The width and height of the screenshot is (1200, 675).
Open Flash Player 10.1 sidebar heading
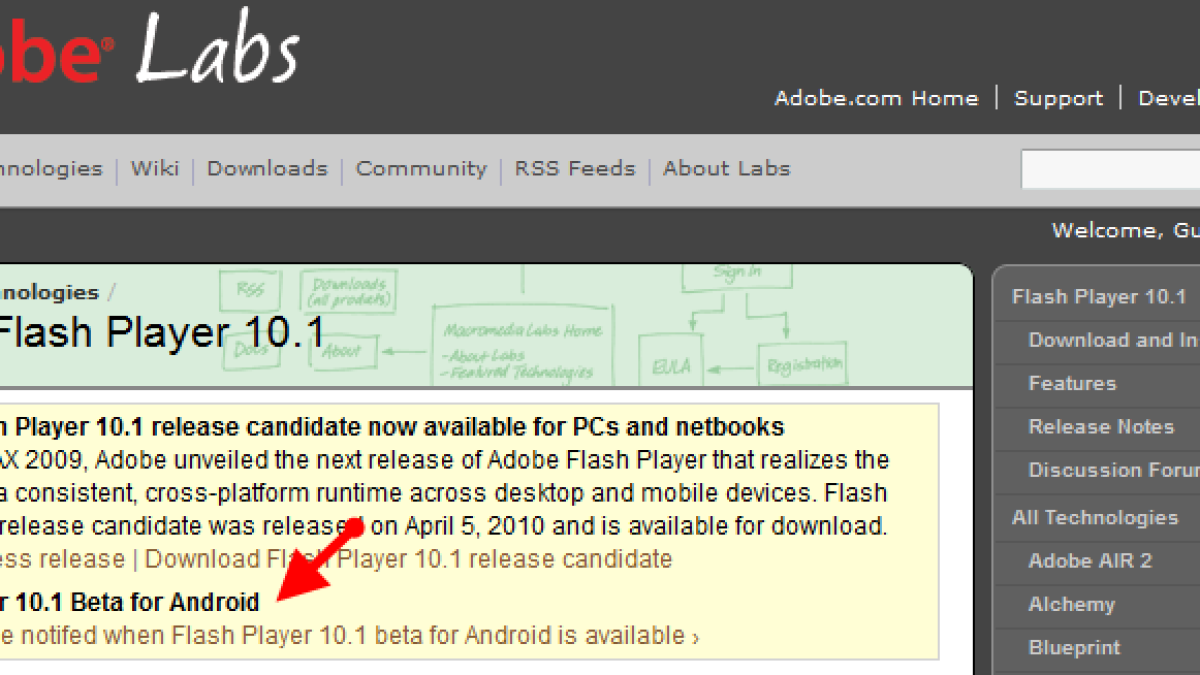[x=1098, y=297]
